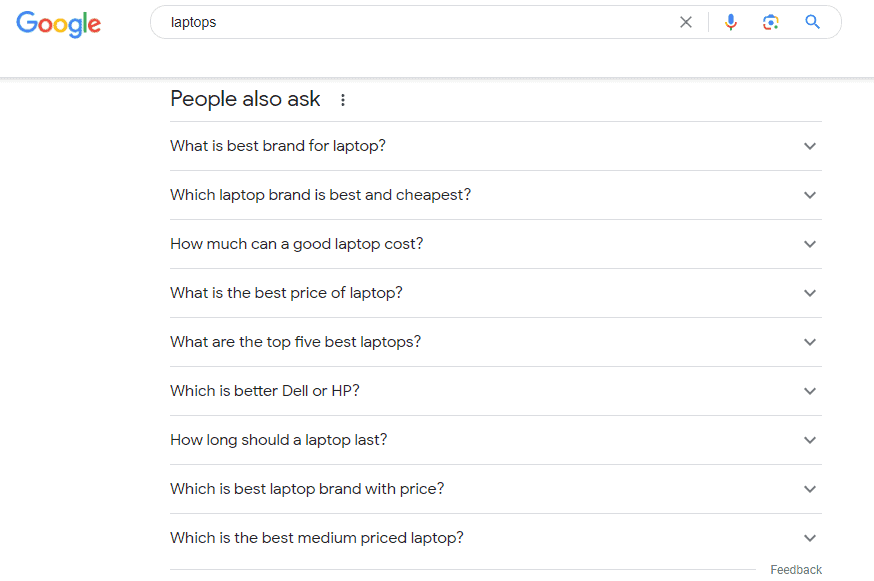Screen dimensions: 874x581
Task: Click the blue search magnifier icon
Action: coord(812,21)
